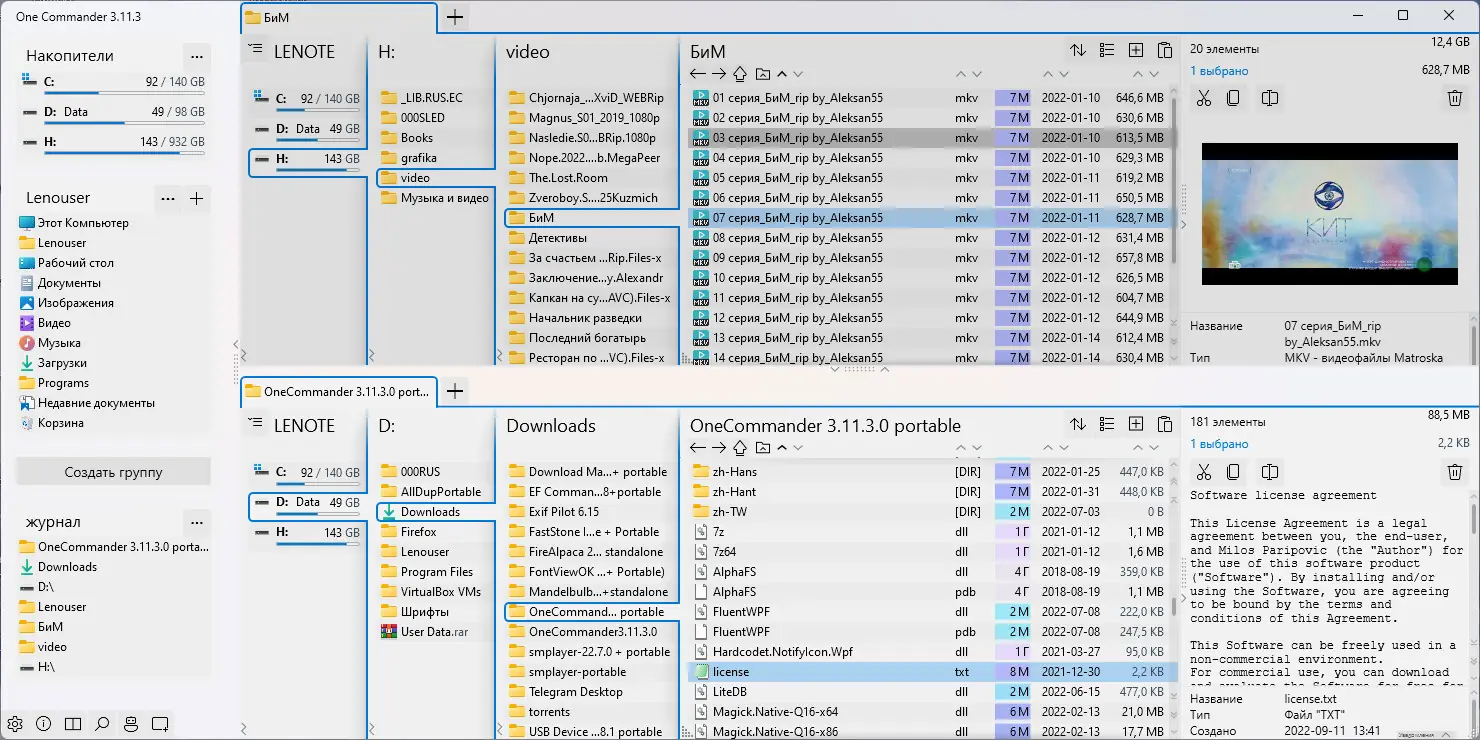This screenshot has width=1480, height=740.
Task: Open drive H: in Накопители sidebar
Action: pyautogui.click(x=112, y=145)
